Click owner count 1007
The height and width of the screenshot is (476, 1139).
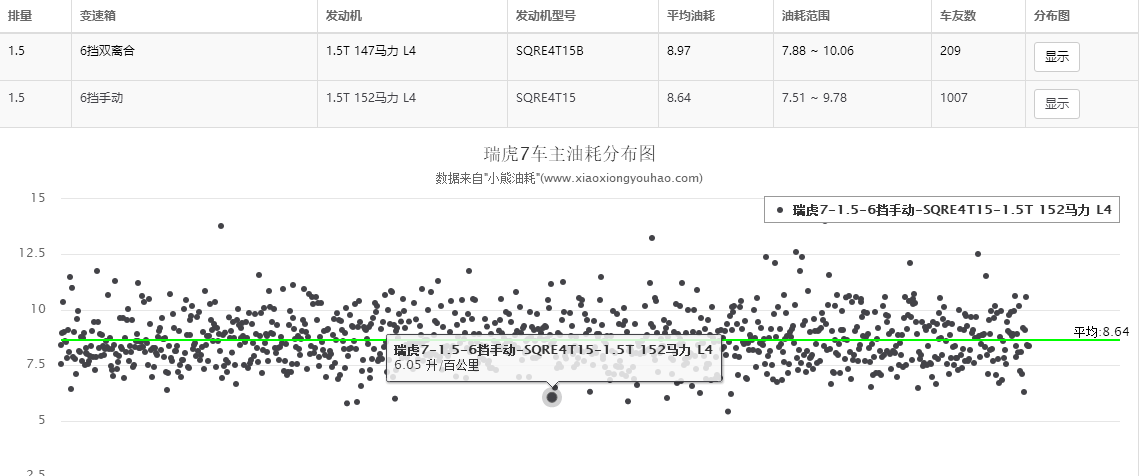(x=954, y=97)
